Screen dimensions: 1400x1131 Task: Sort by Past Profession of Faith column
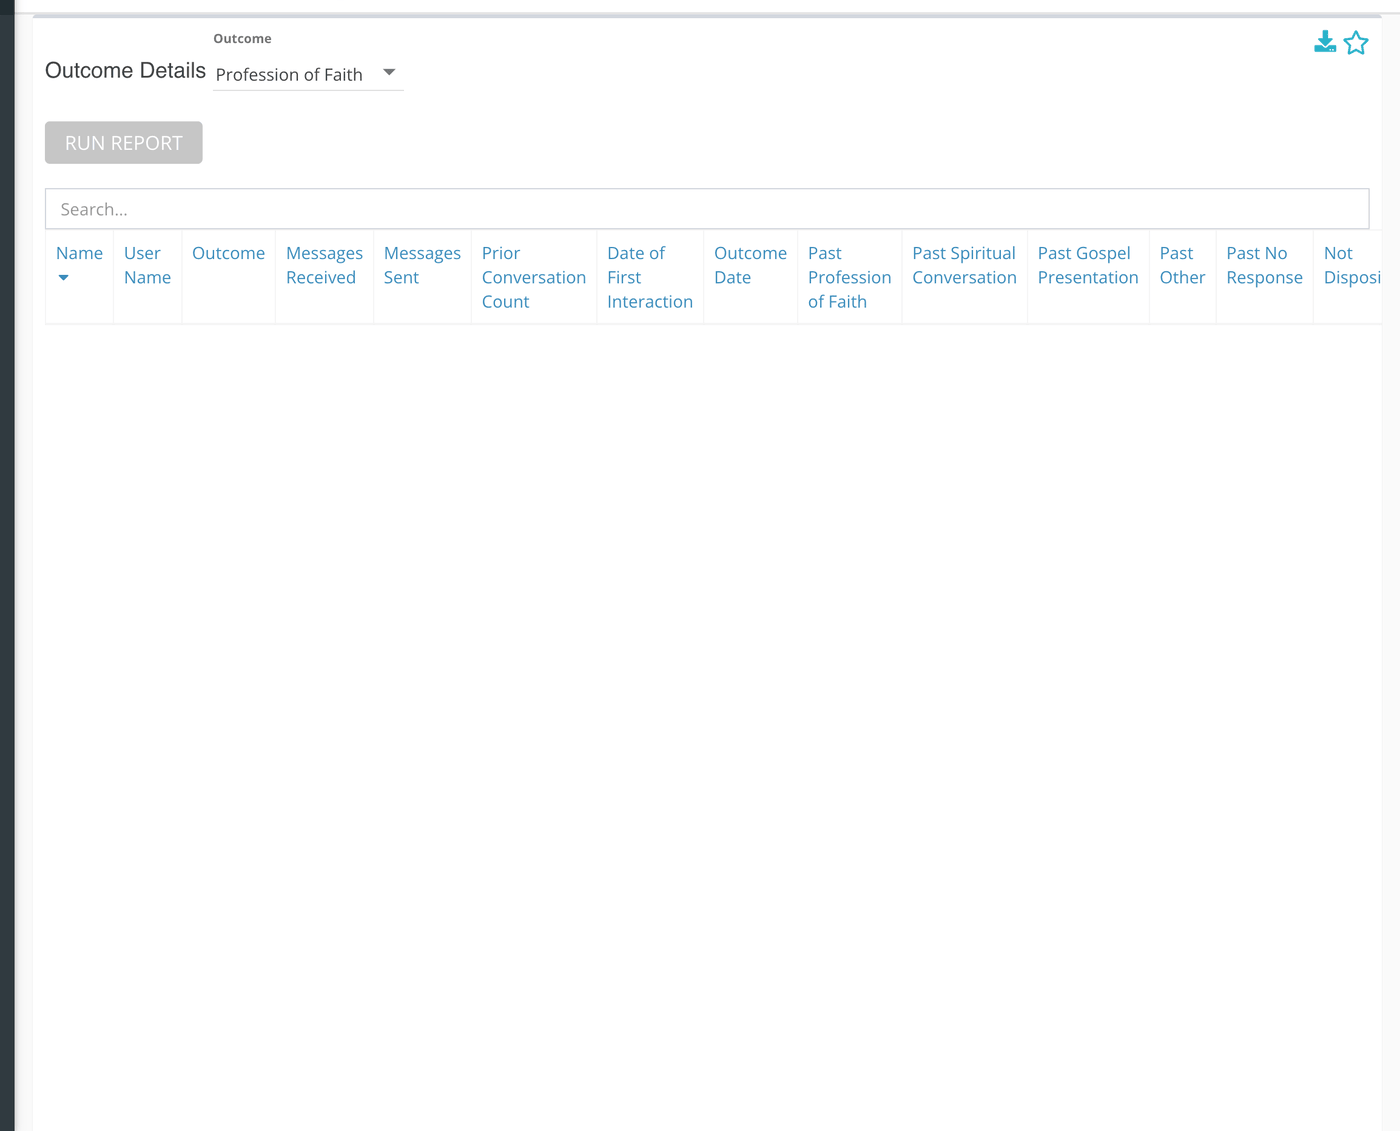tap(849, 277)
